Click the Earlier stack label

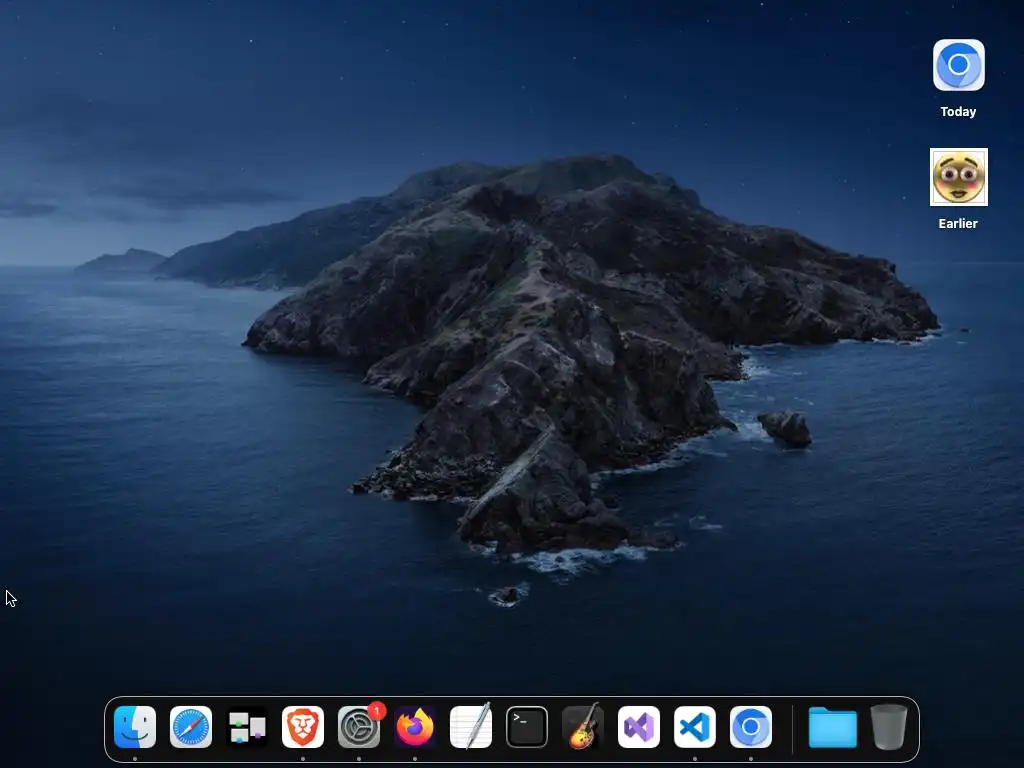(x=958, y=223)
